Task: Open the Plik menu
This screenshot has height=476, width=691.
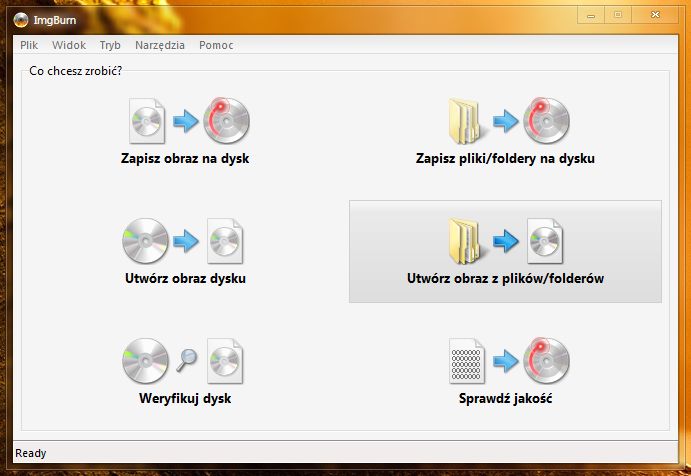Action: pyautogui.click(x=29, y=45)
